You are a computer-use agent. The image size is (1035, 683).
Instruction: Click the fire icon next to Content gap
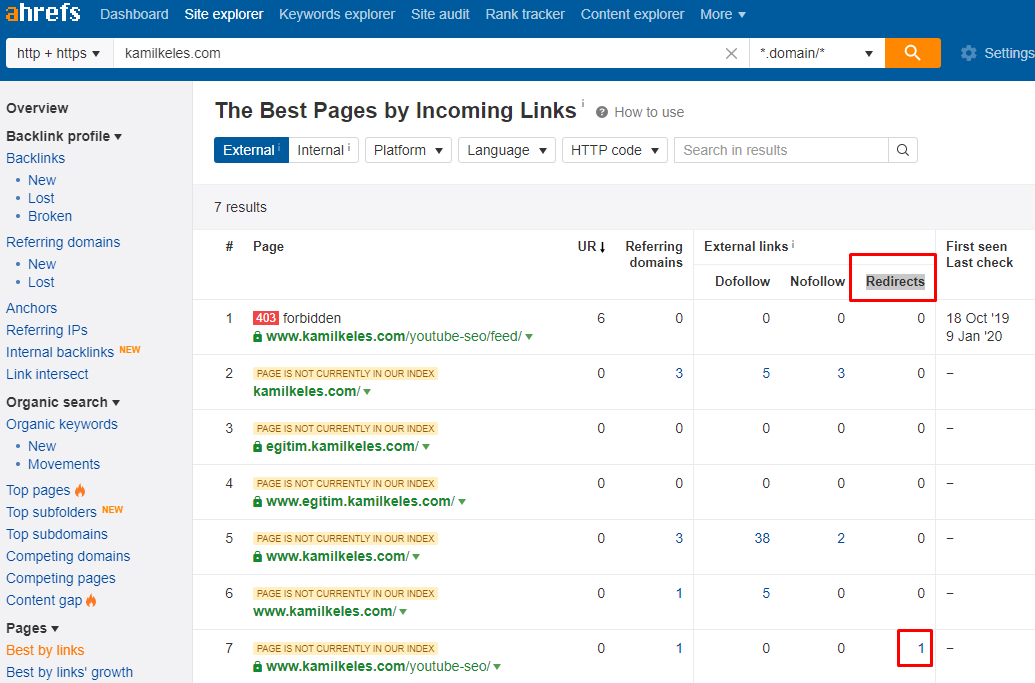[x=91, y=600]
